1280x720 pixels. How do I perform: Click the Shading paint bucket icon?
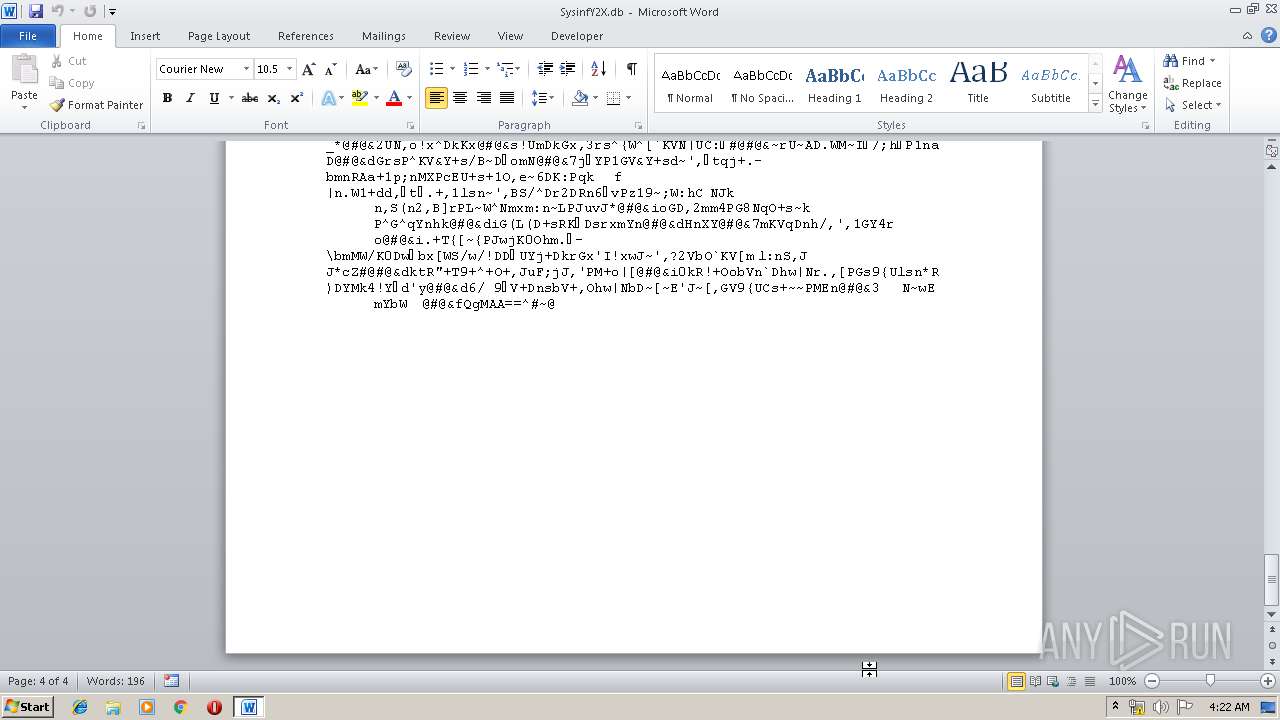point(580,98)
